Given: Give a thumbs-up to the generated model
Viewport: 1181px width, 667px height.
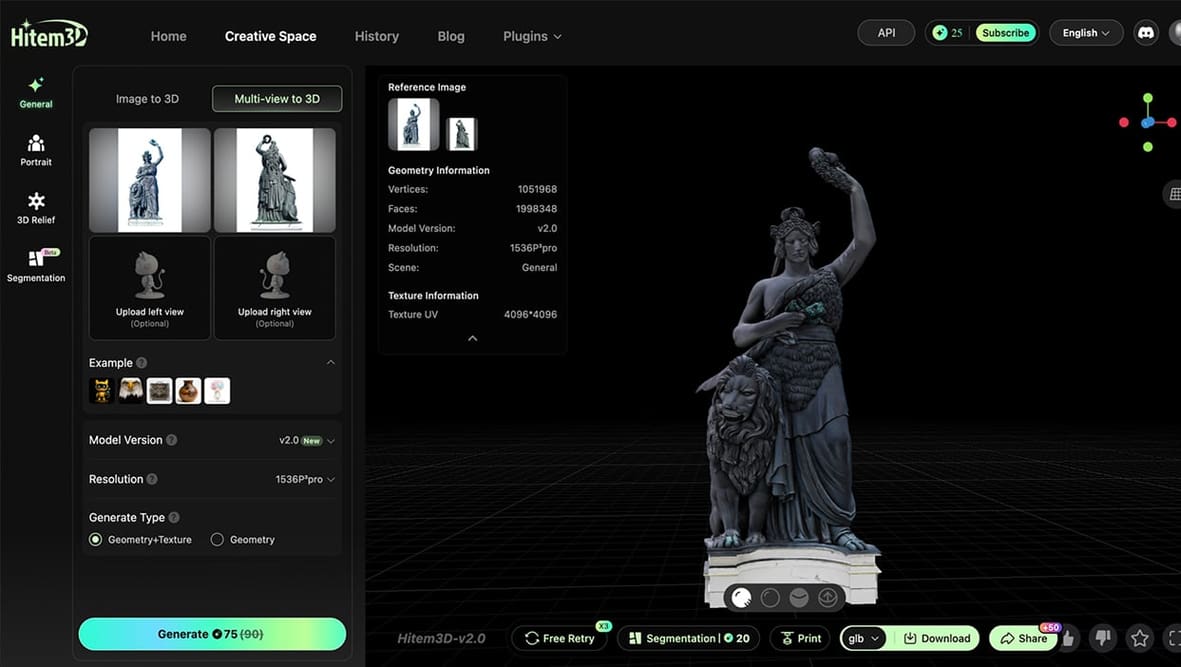Looking at the screenshot, I should tap(1067, 638).
